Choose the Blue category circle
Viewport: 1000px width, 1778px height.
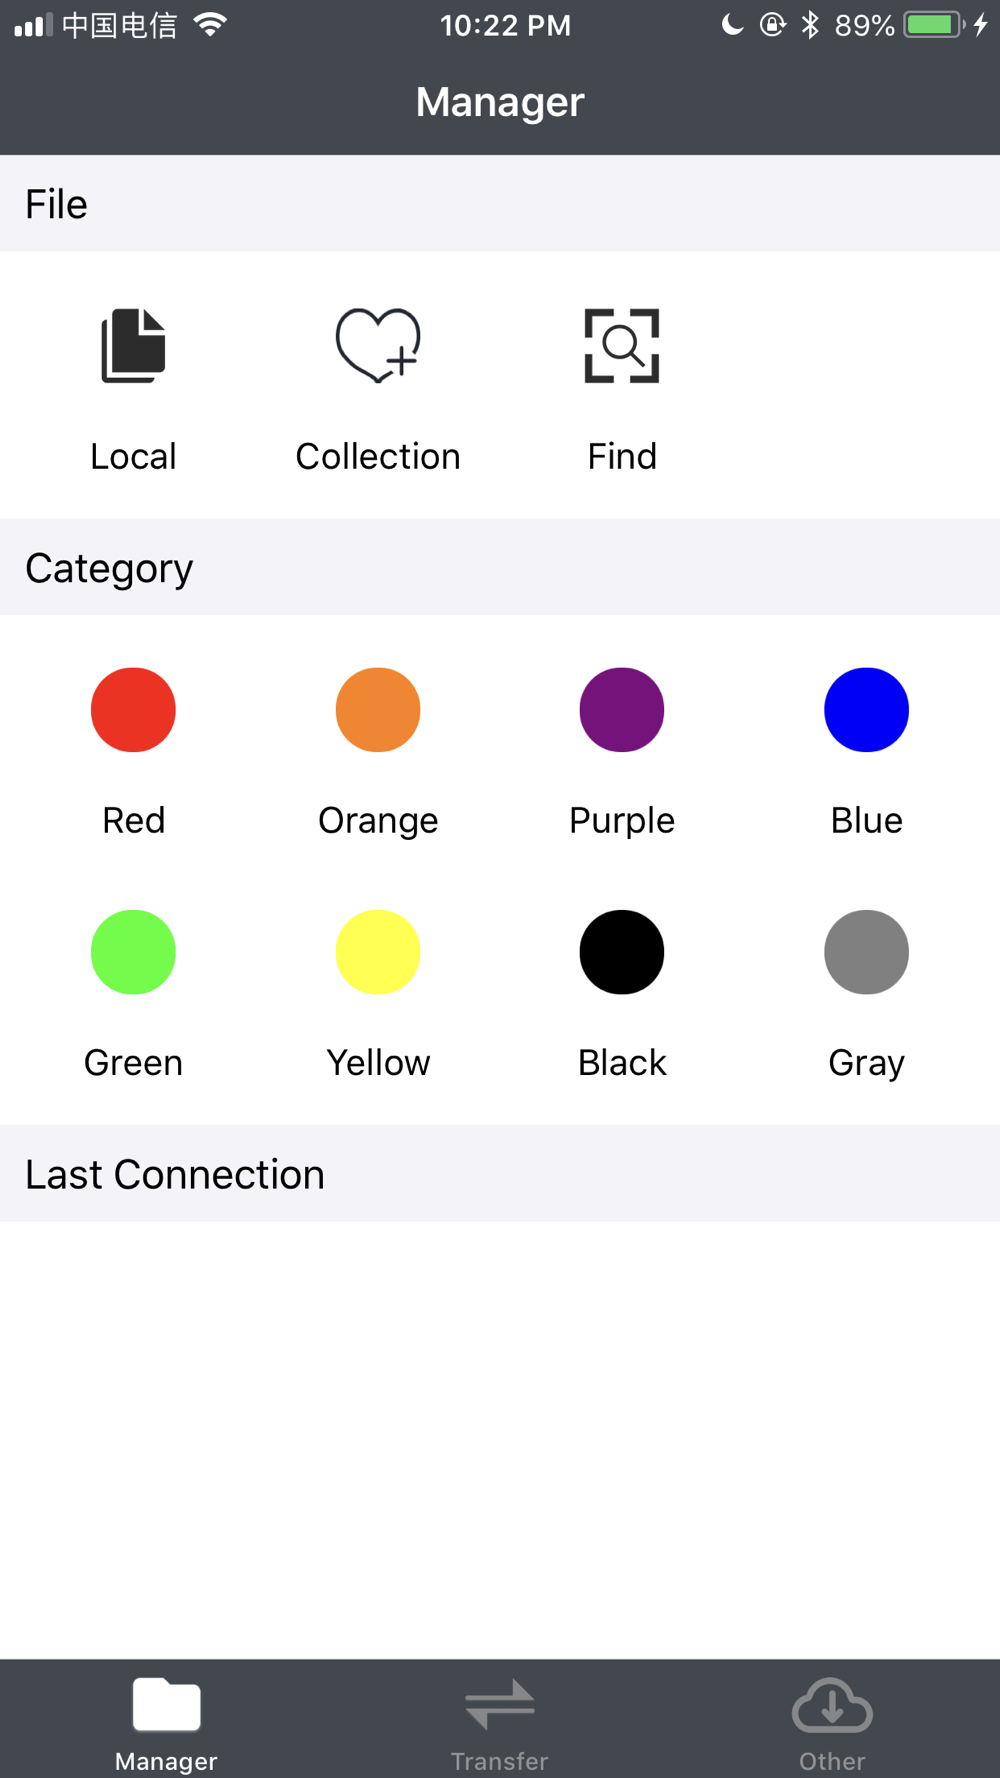tap(866, 710)
